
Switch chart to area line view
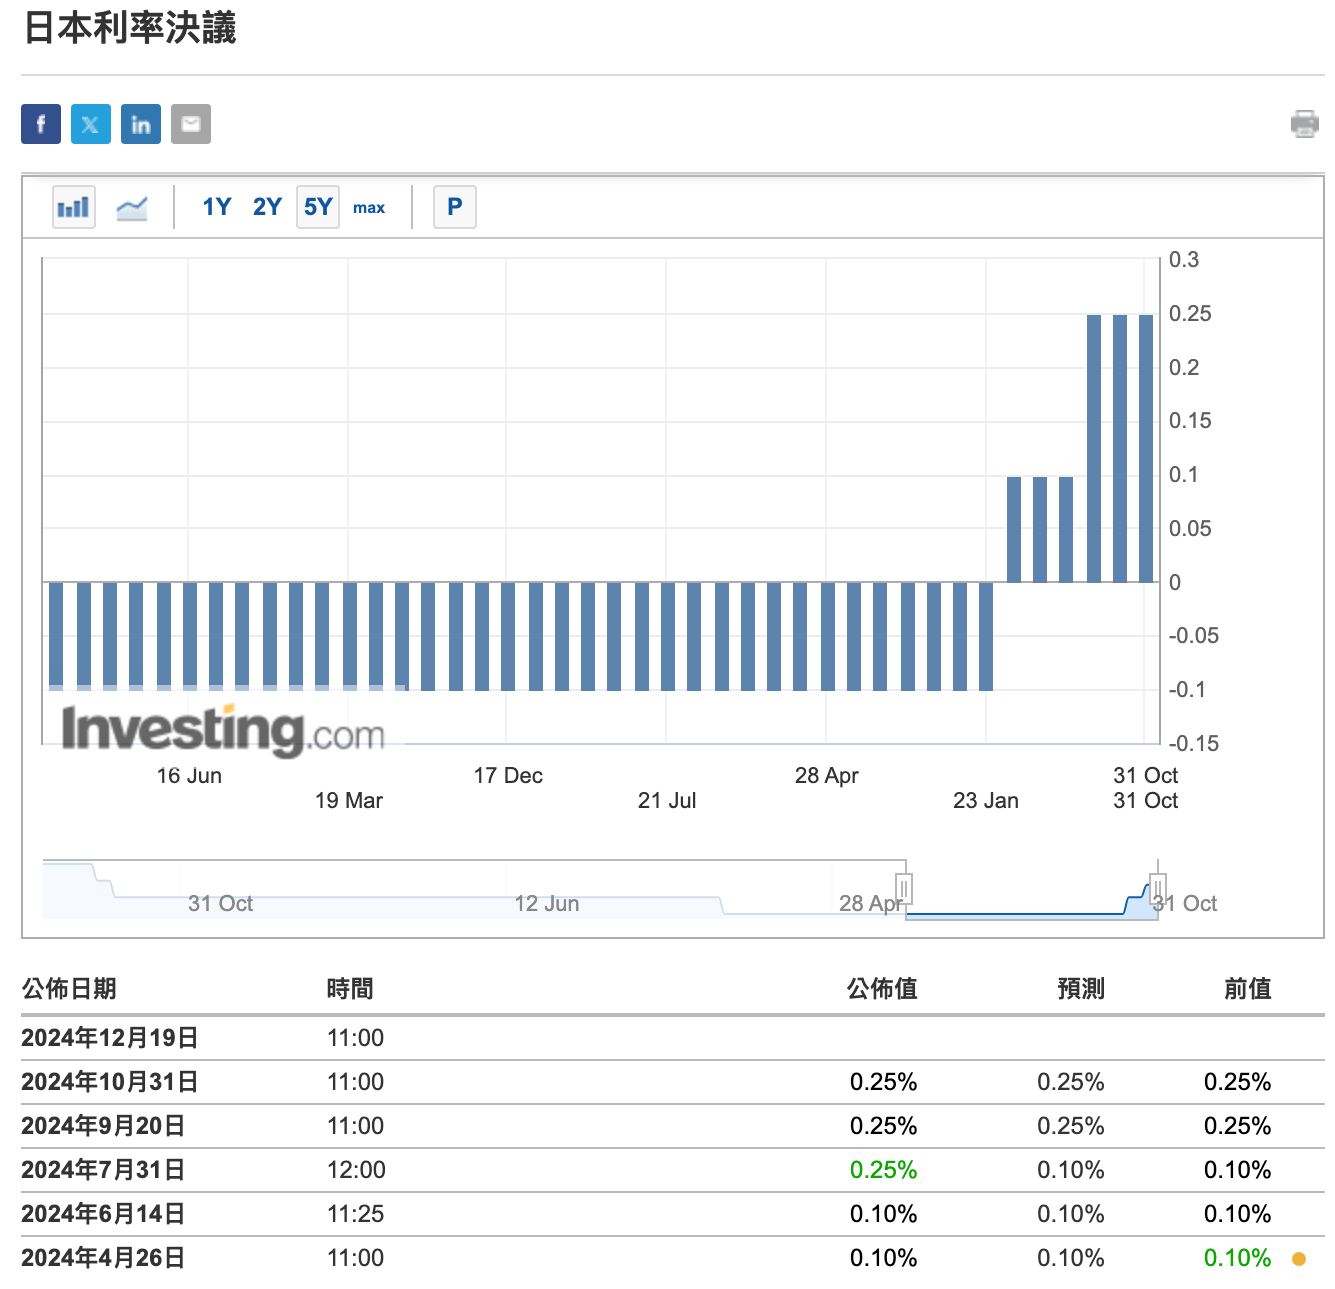[x=132, y=207]
